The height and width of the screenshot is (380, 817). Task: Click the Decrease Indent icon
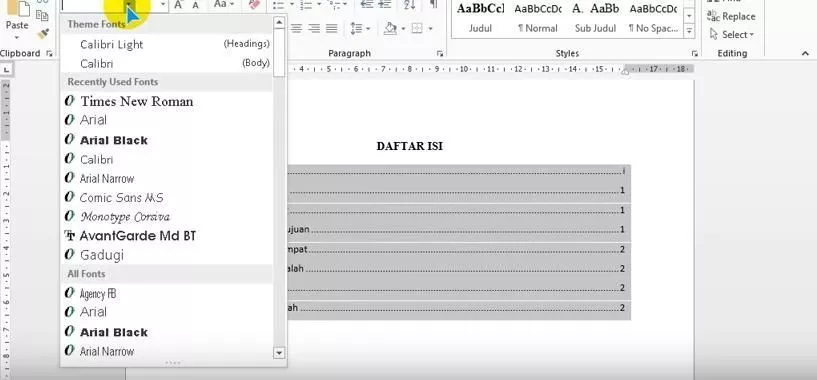[367, 5]
